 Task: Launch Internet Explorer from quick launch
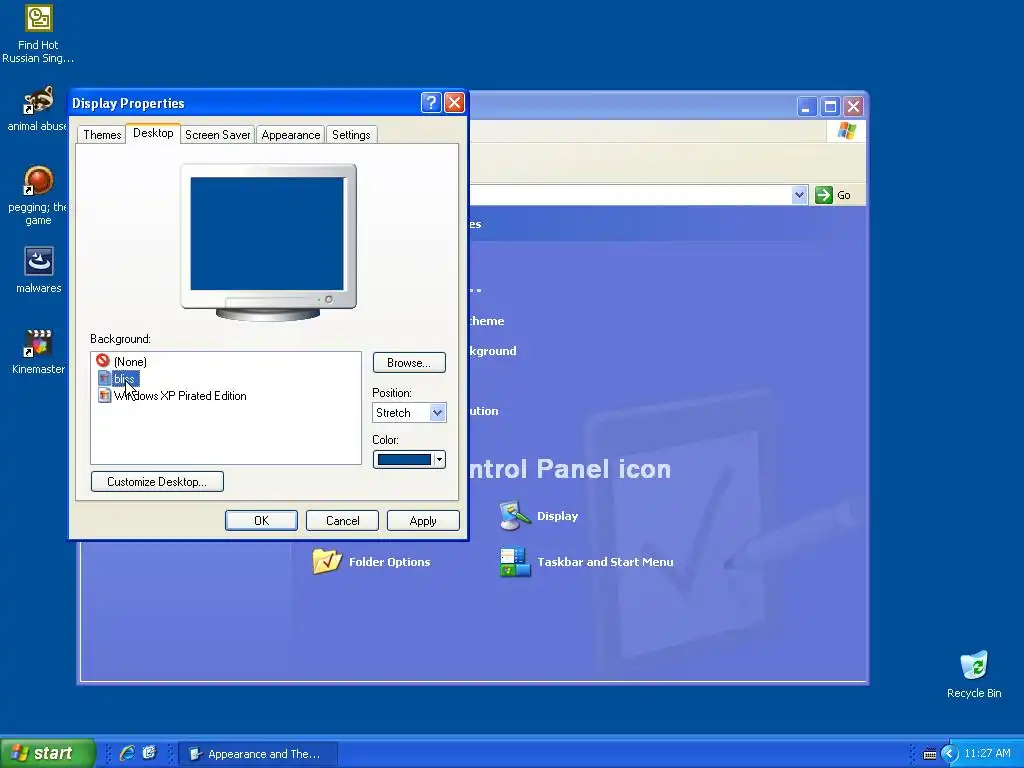click(x=127, y=753)
